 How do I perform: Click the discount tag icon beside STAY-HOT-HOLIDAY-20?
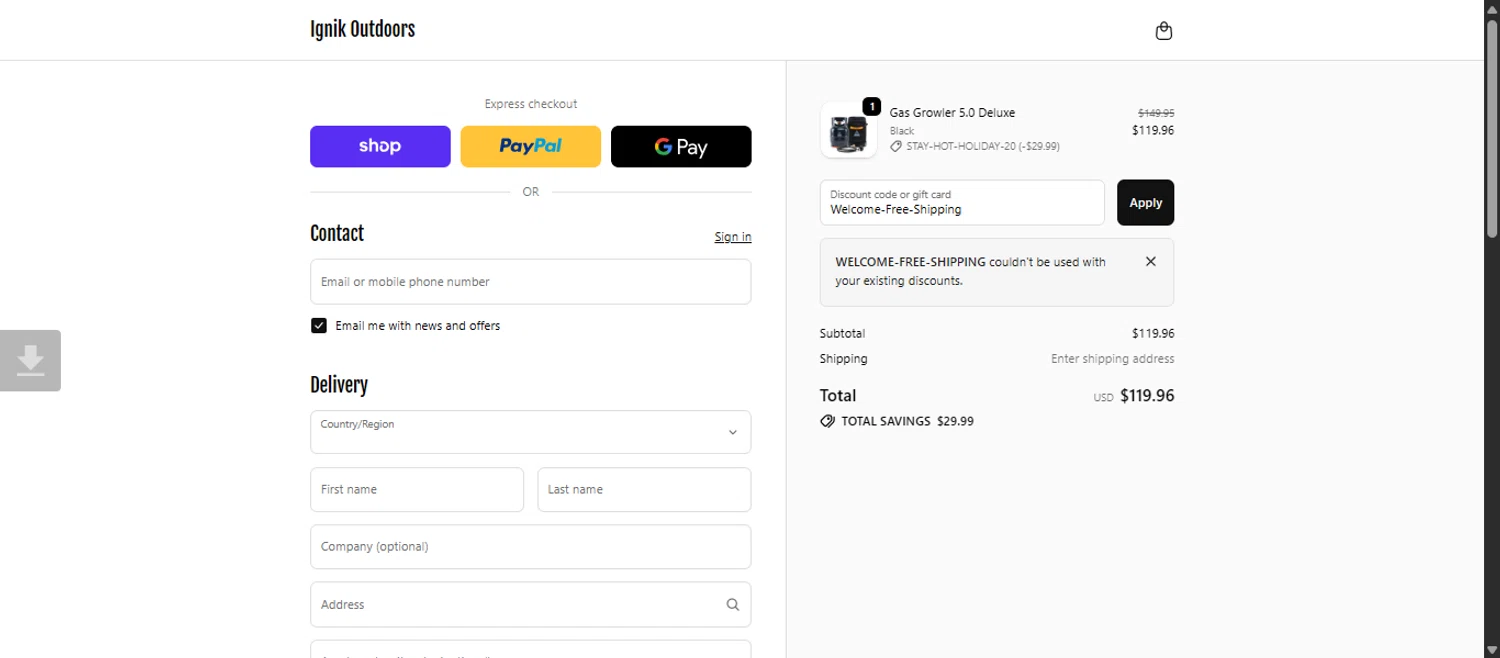896,146
